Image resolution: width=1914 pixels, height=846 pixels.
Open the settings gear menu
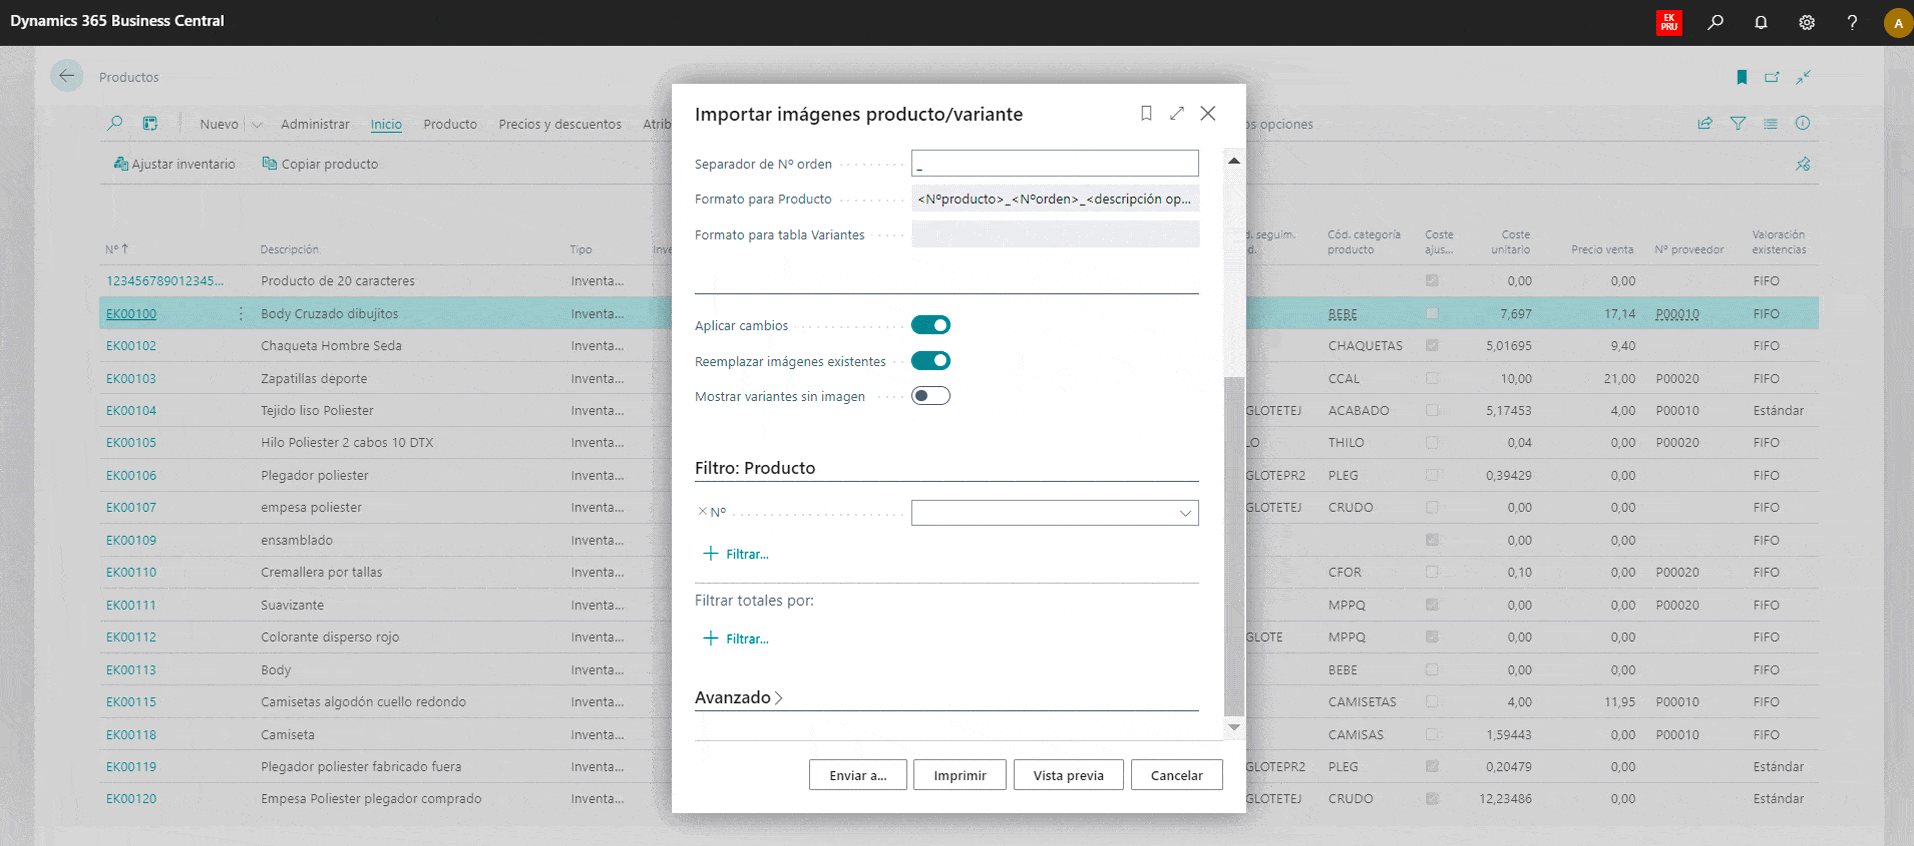point(1806,22)
